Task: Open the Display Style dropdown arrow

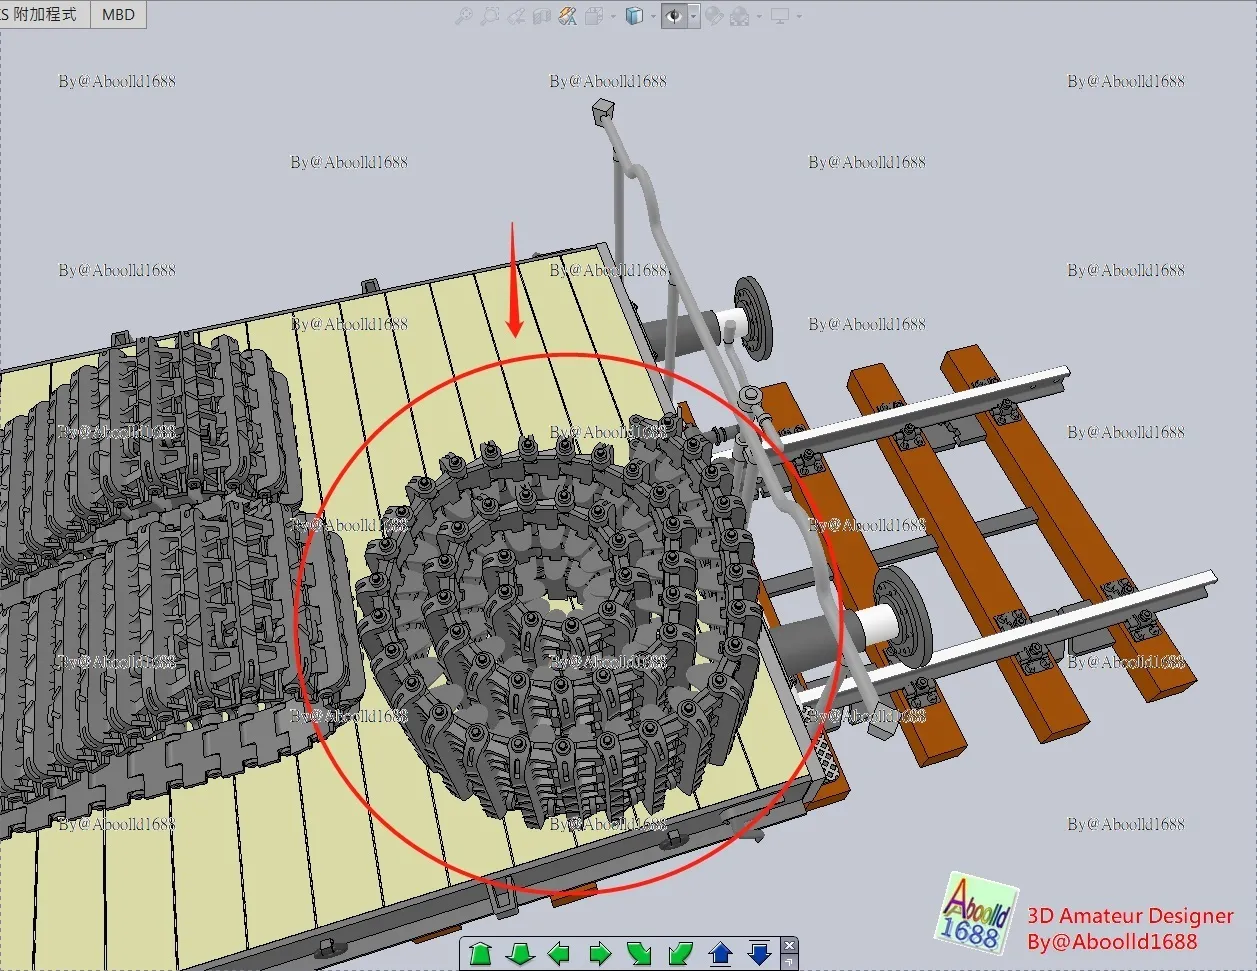Action: [653, 16]
